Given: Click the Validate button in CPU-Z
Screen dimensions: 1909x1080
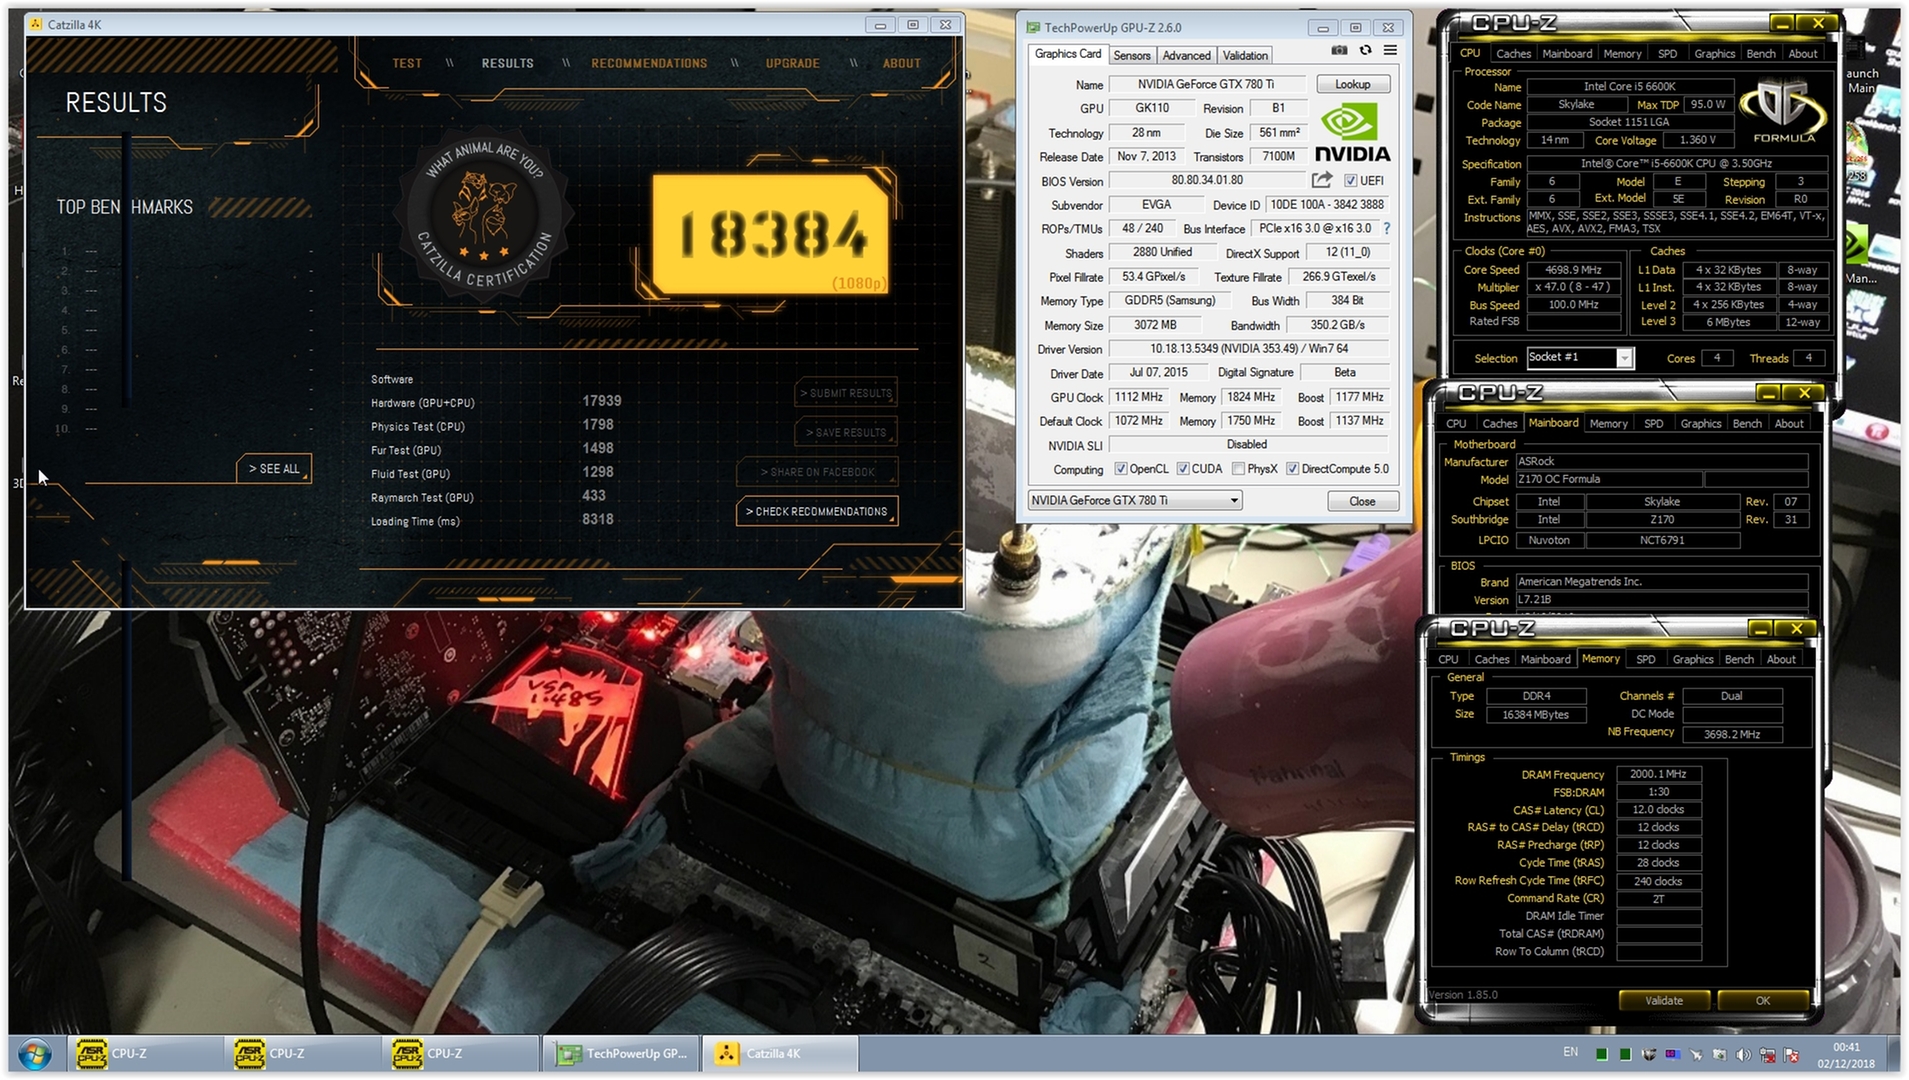Looking at the screenshot, I should (1664, 1001).
